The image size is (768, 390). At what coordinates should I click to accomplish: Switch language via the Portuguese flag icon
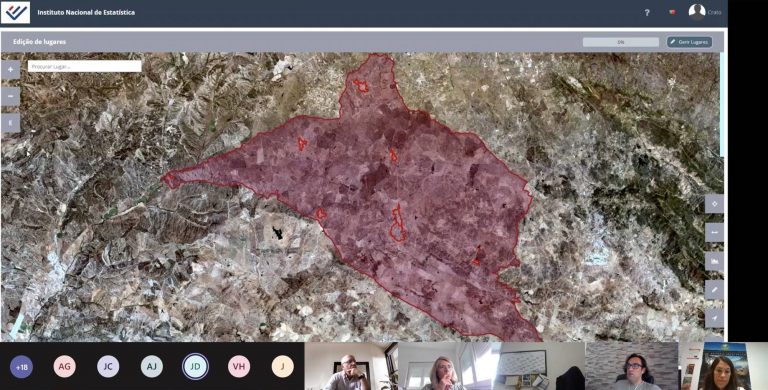672,12
